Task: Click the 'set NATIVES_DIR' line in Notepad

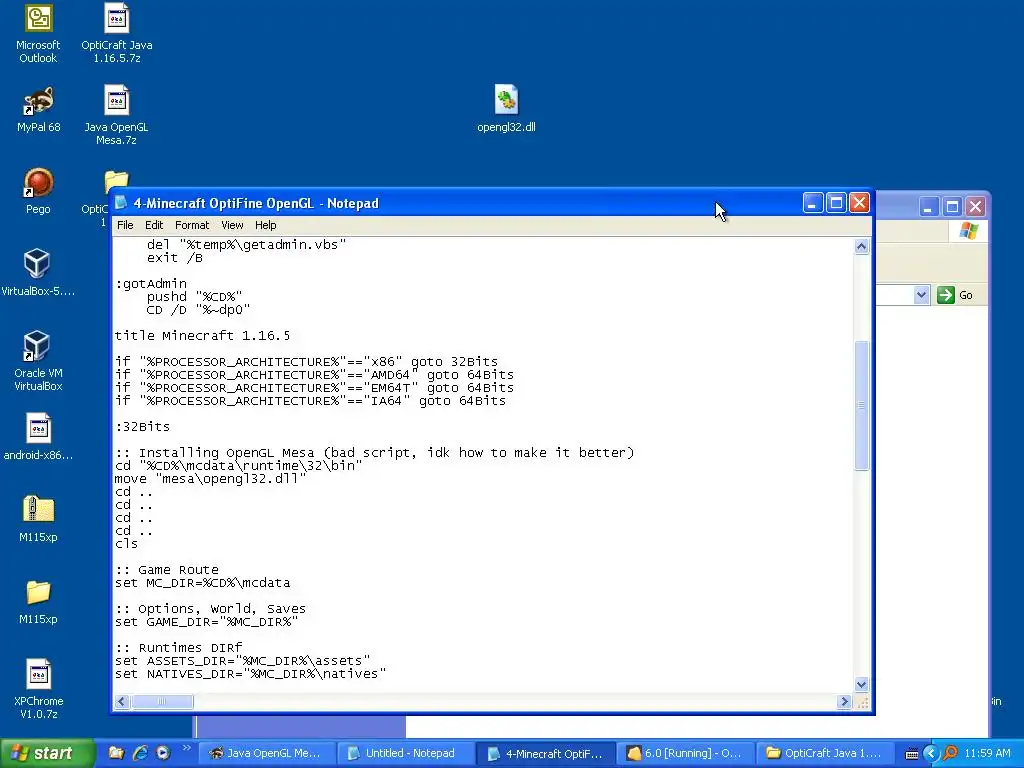Action: pos(251,673)
